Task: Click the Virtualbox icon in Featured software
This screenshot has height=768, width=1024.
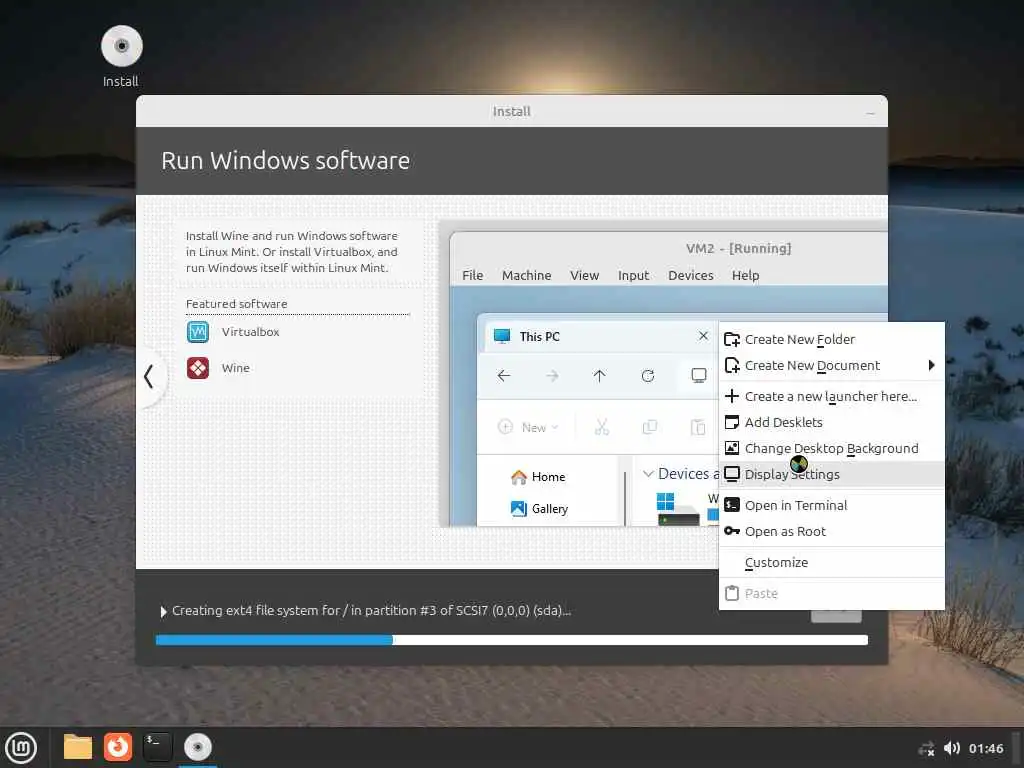Action: (x=198, y=332)
